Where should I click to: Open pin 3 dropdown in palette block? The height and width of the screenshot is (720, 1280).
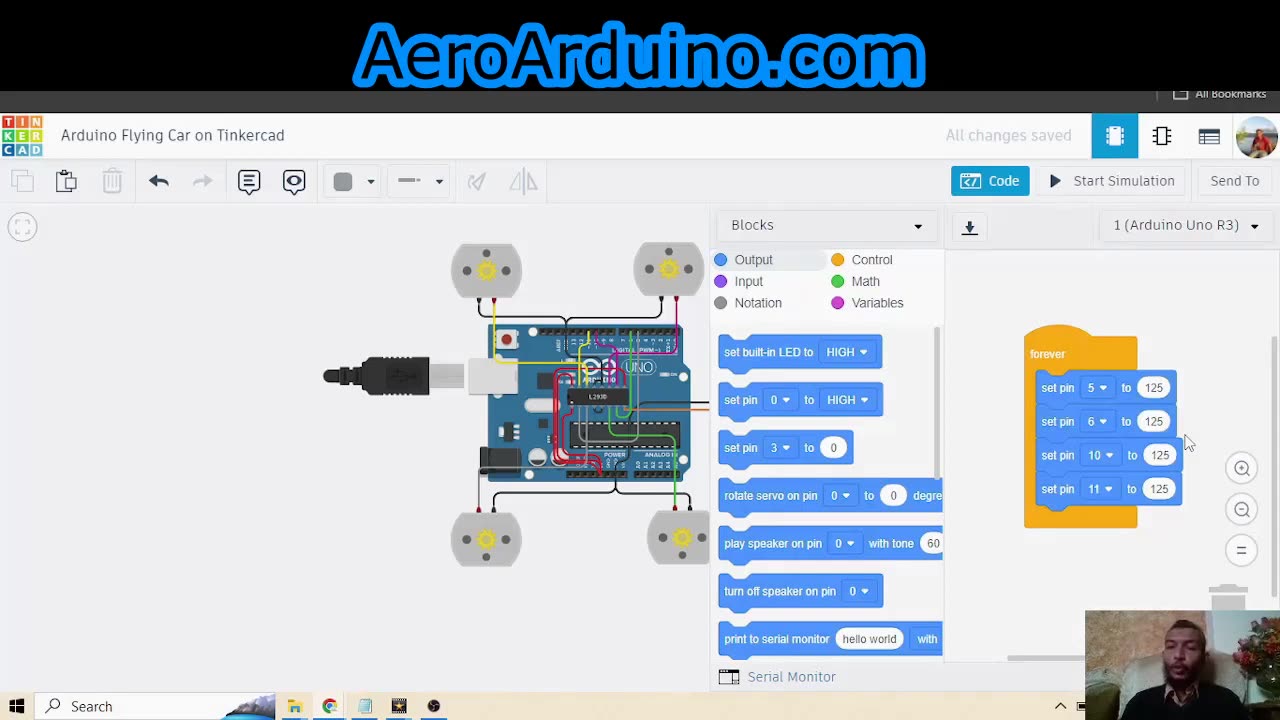tap(780, 448)
